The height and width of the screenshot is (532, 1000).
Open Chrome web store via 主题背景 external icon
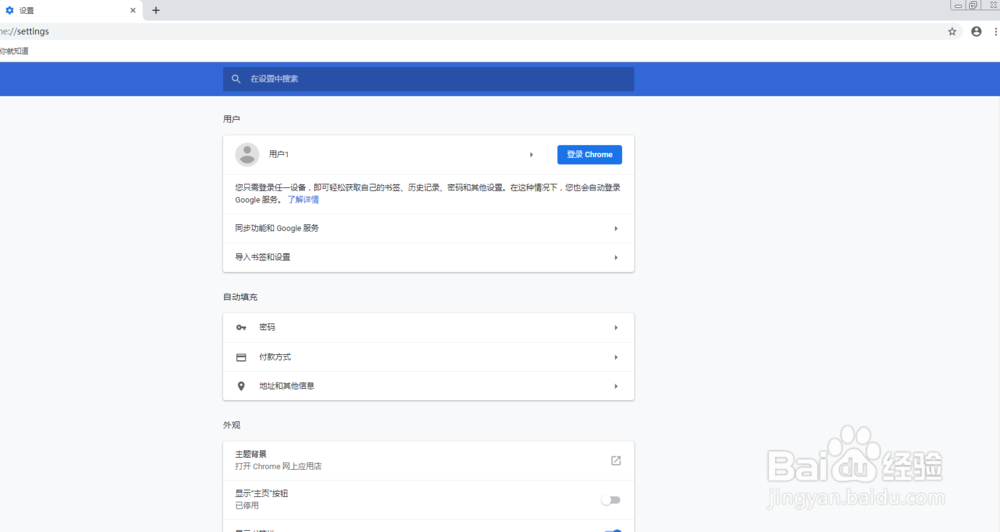(x=616, y=461)
